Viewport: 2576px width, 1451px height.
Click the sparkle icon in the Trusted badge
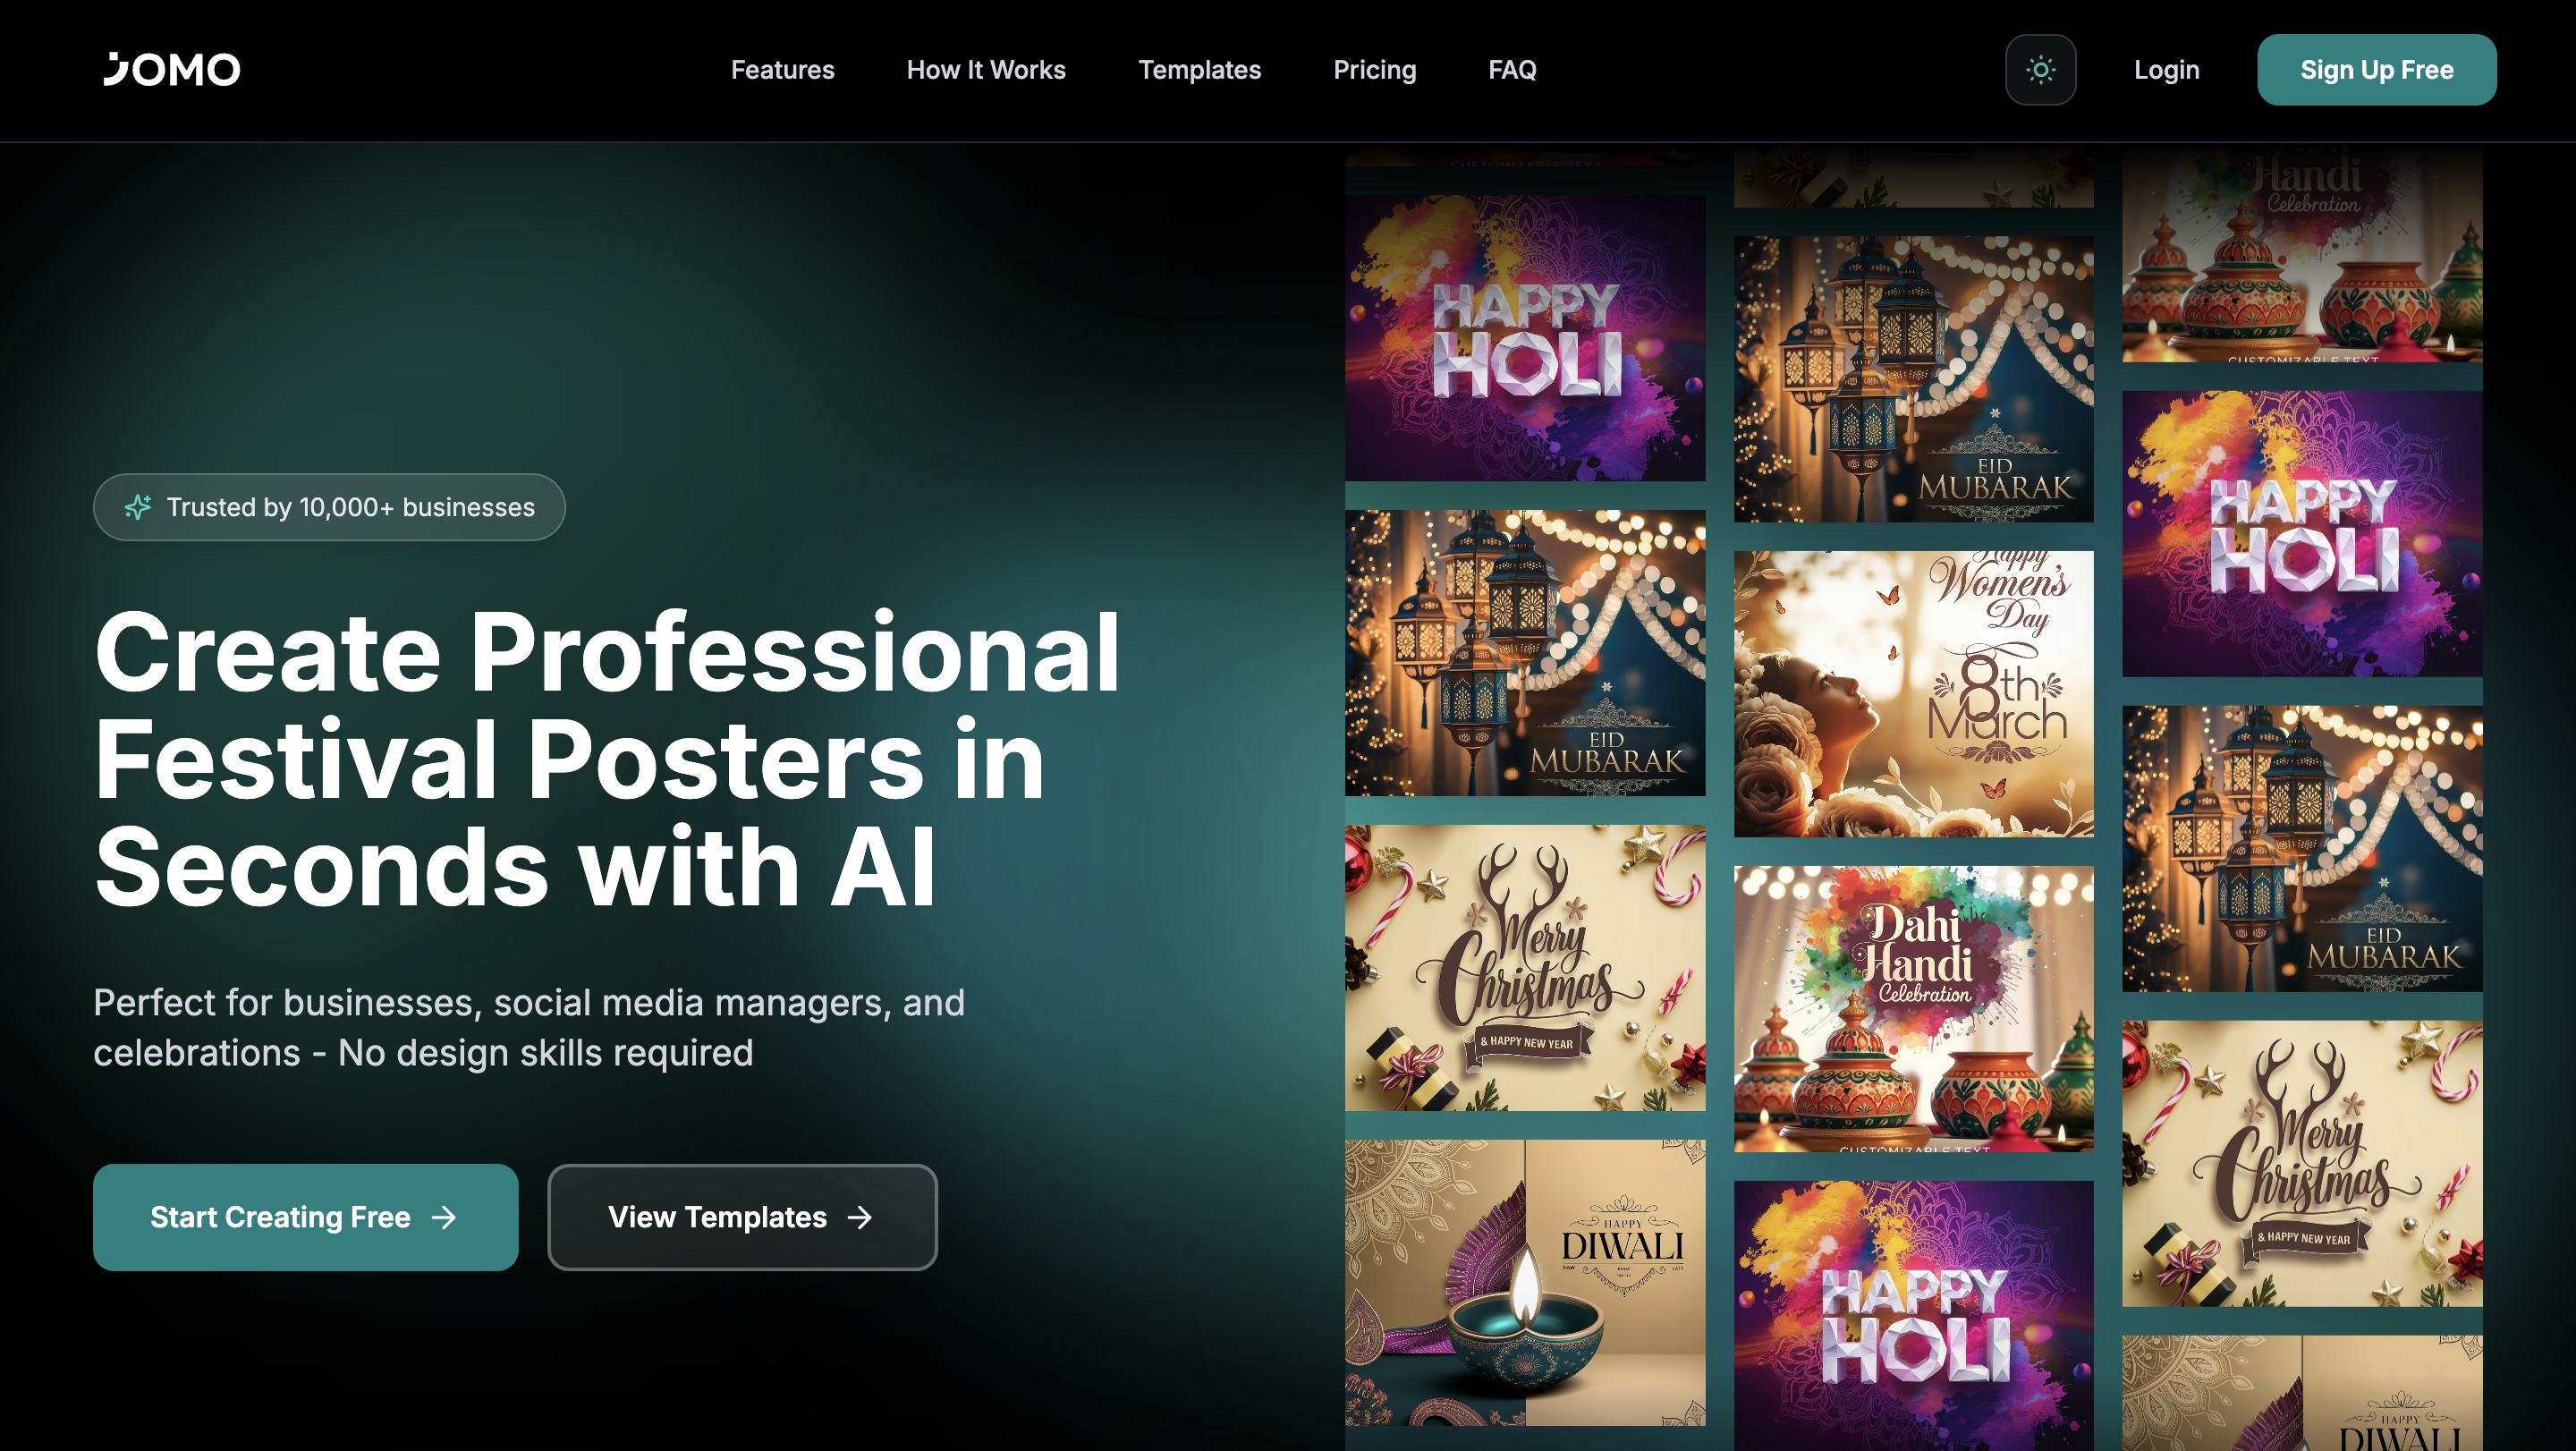pyautogui.click(x=138, y=507)
